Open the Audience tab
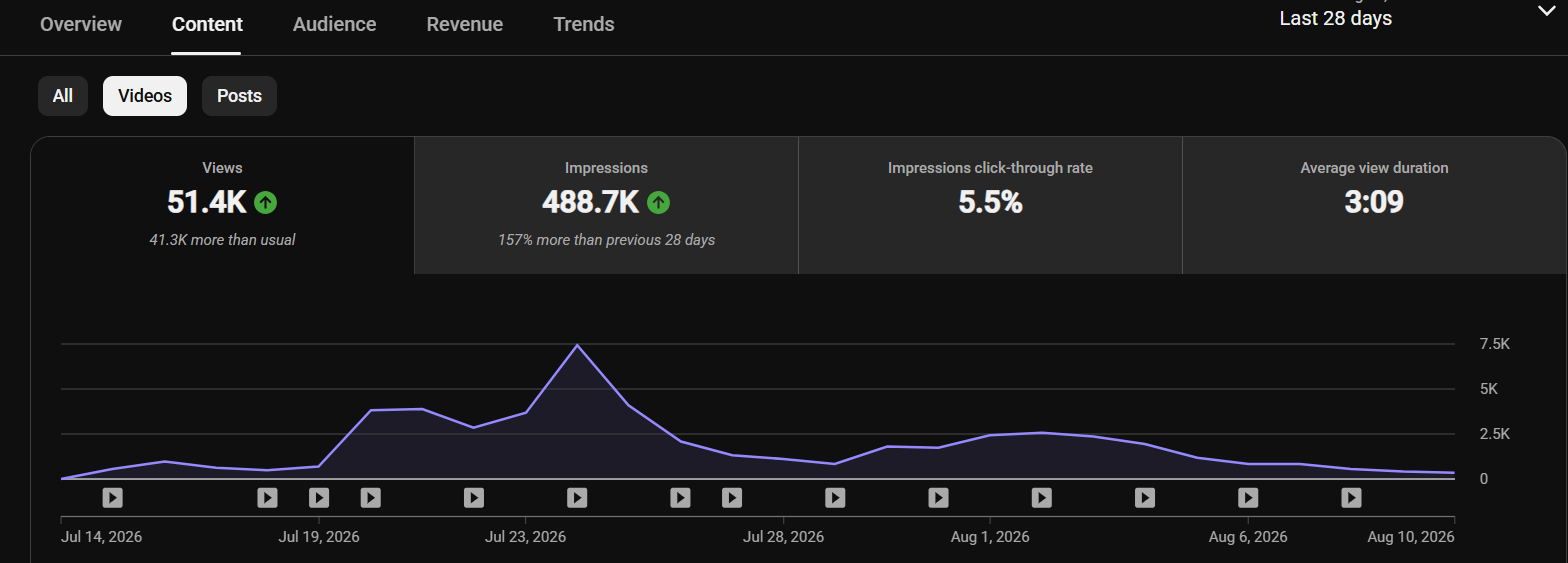The image size is (1568, 563). point(335,24)
